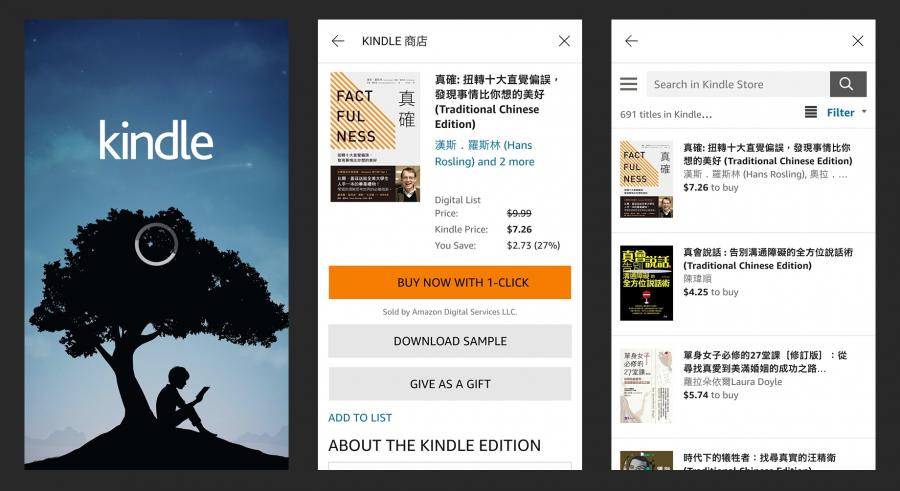Open the 真會說話 $4.25 result title
The image size is (900, 491).
tap(768, 258)
